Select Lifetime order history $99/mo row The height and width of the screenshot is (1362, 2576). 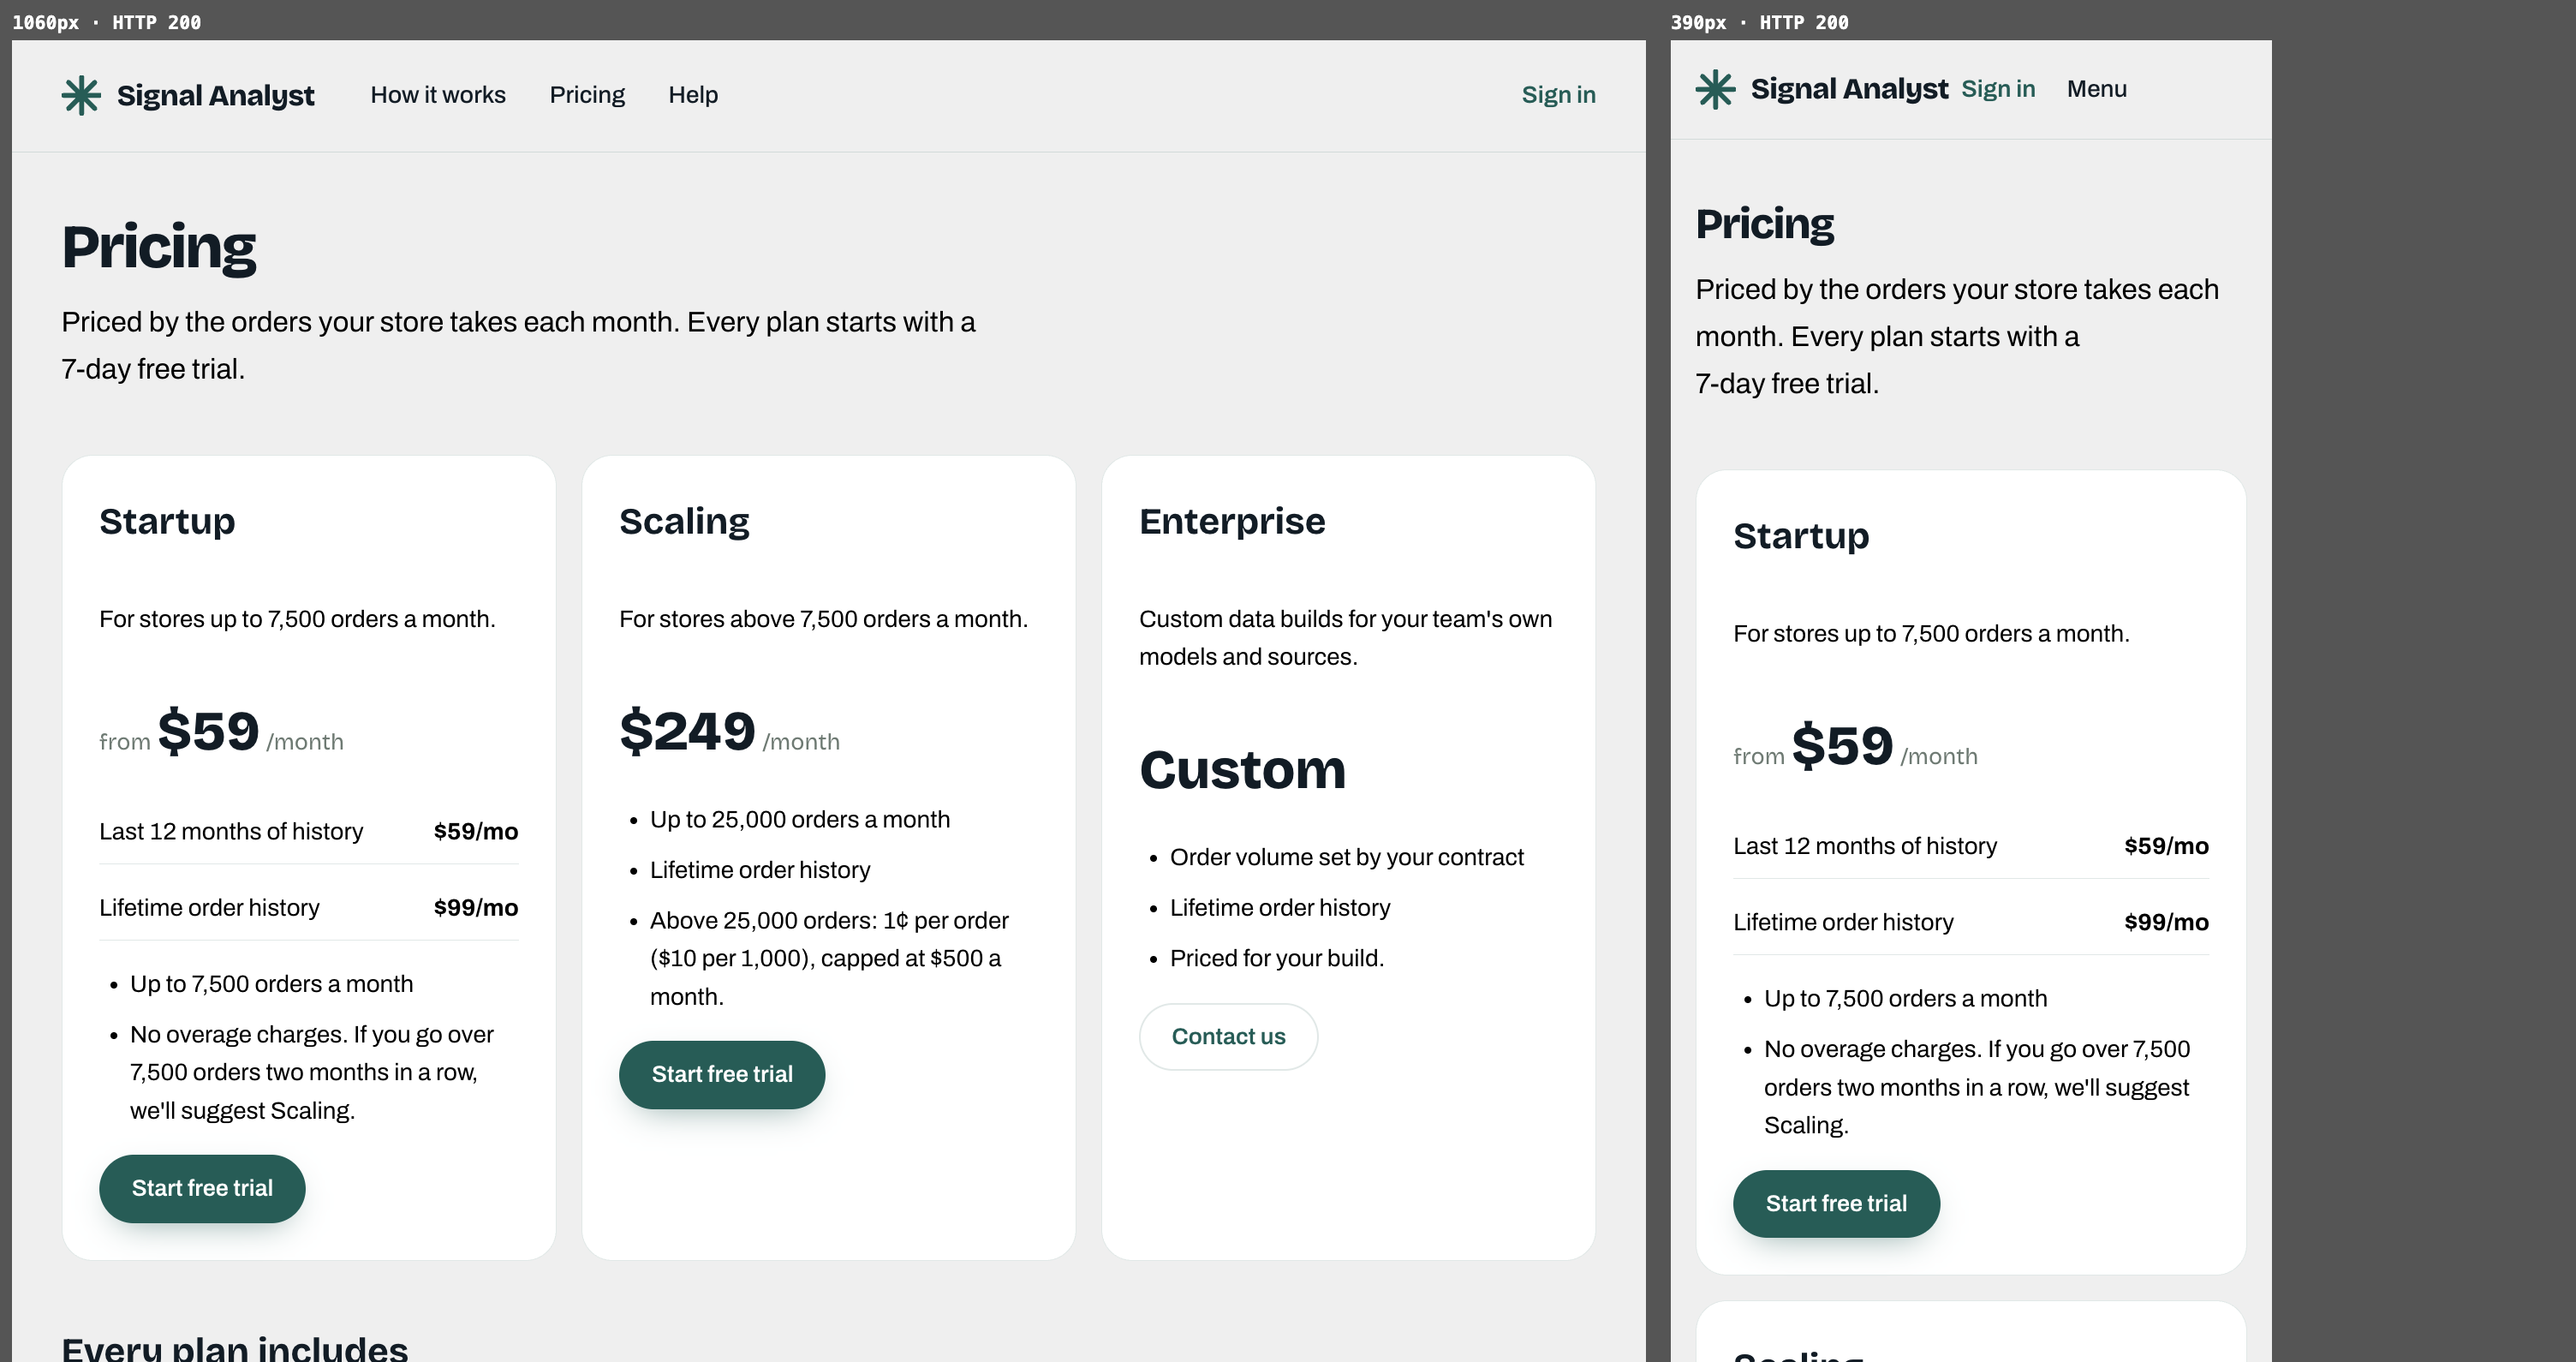point(308,907)
